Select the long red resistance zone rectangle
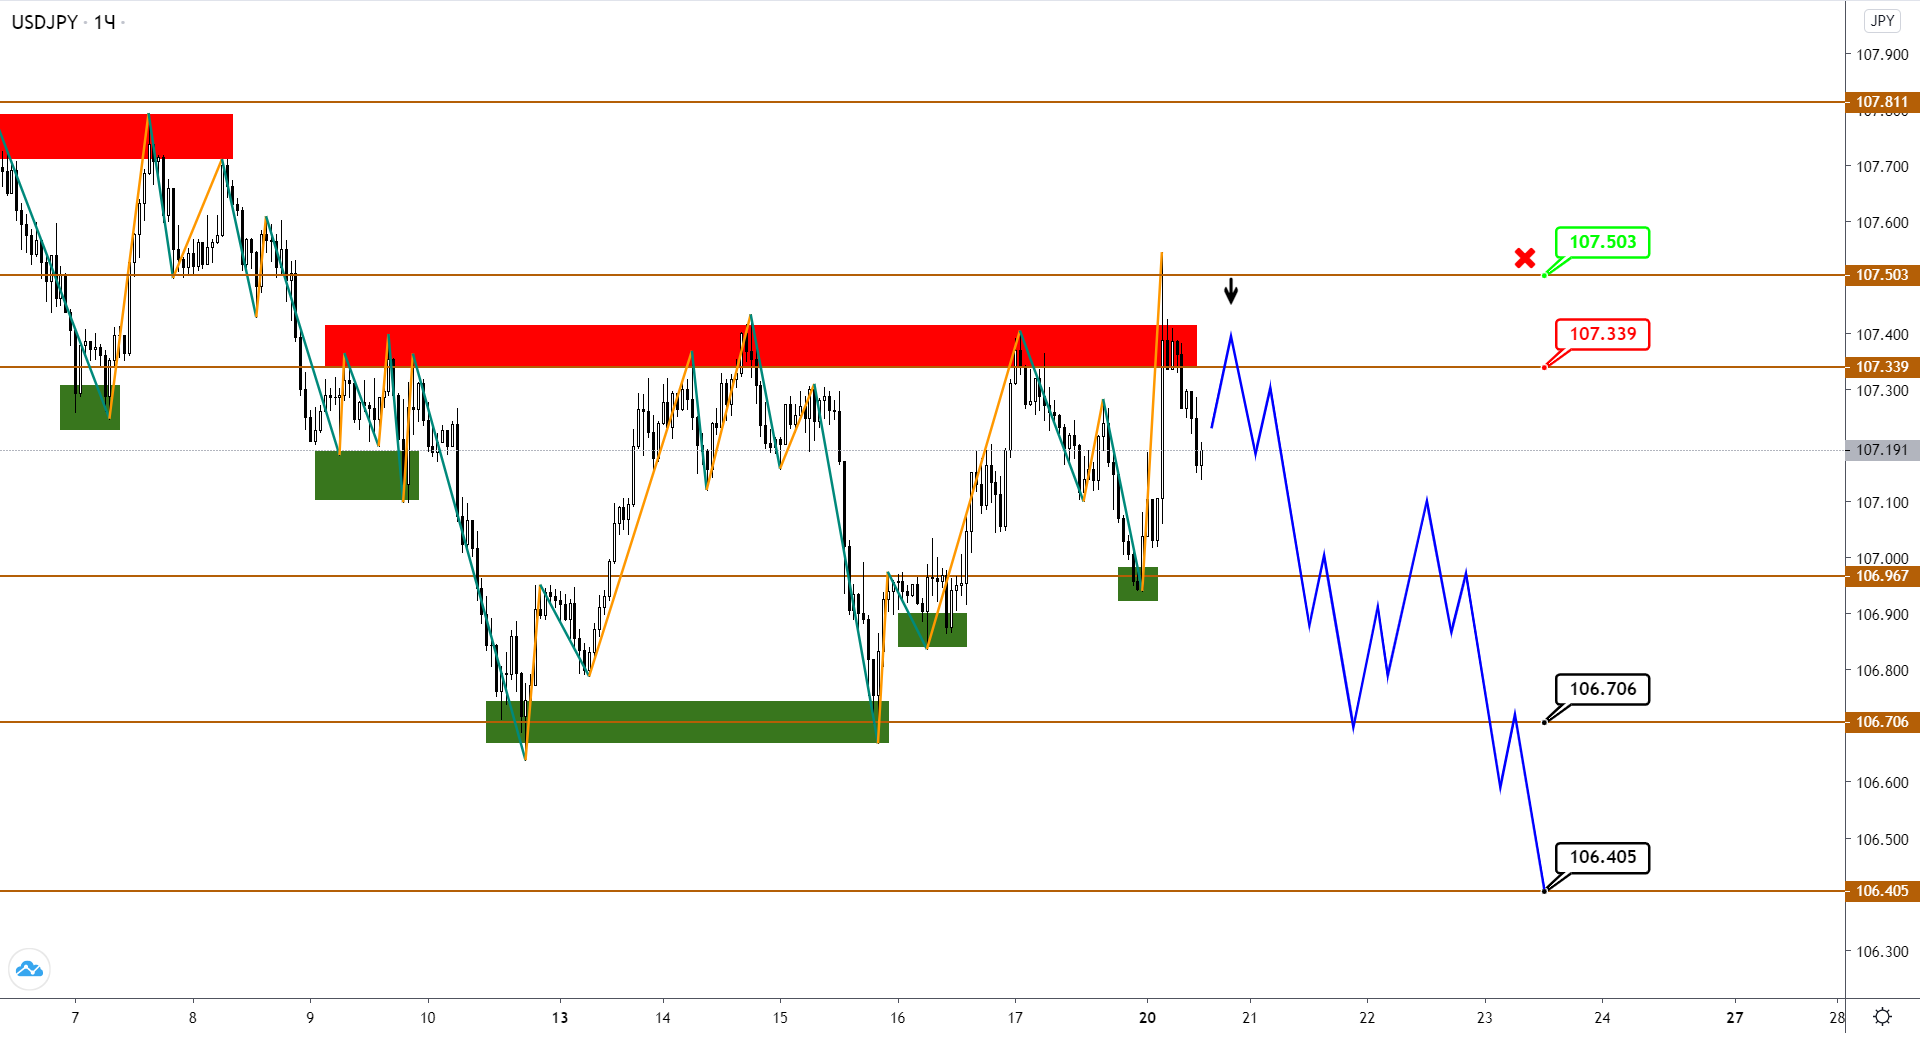The image size is (1920, 1038). pyautogui.click(x=761, y=346)
